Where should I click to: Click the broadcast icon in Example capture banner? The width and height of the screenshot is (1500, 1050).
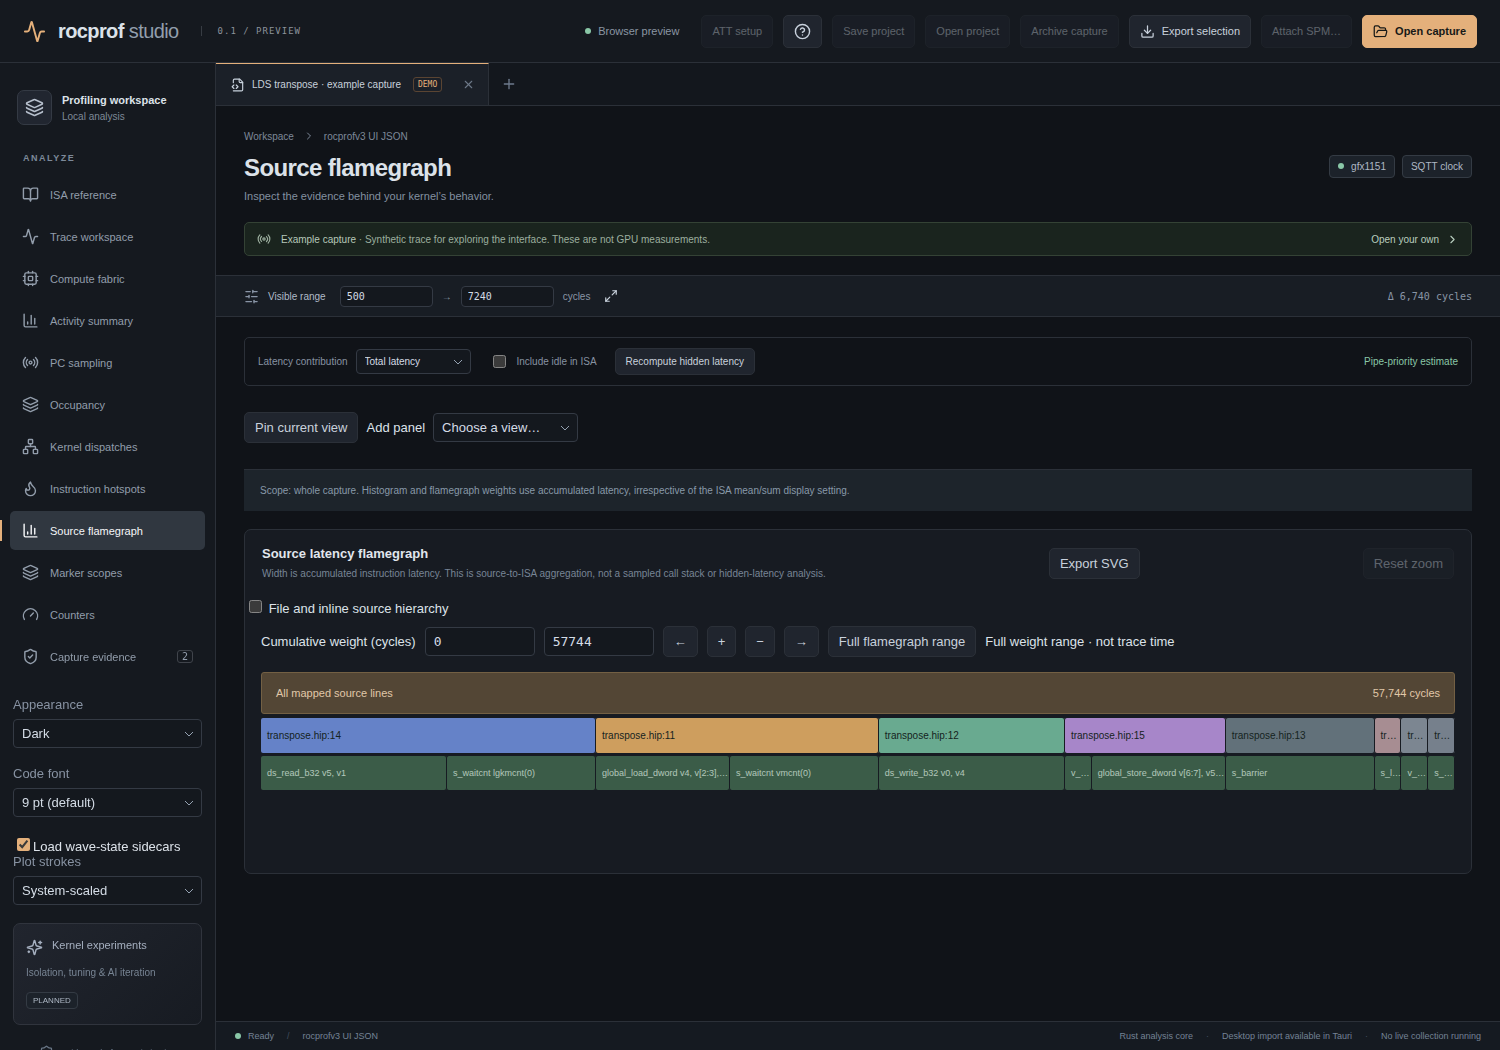click(x=264, y=239)
